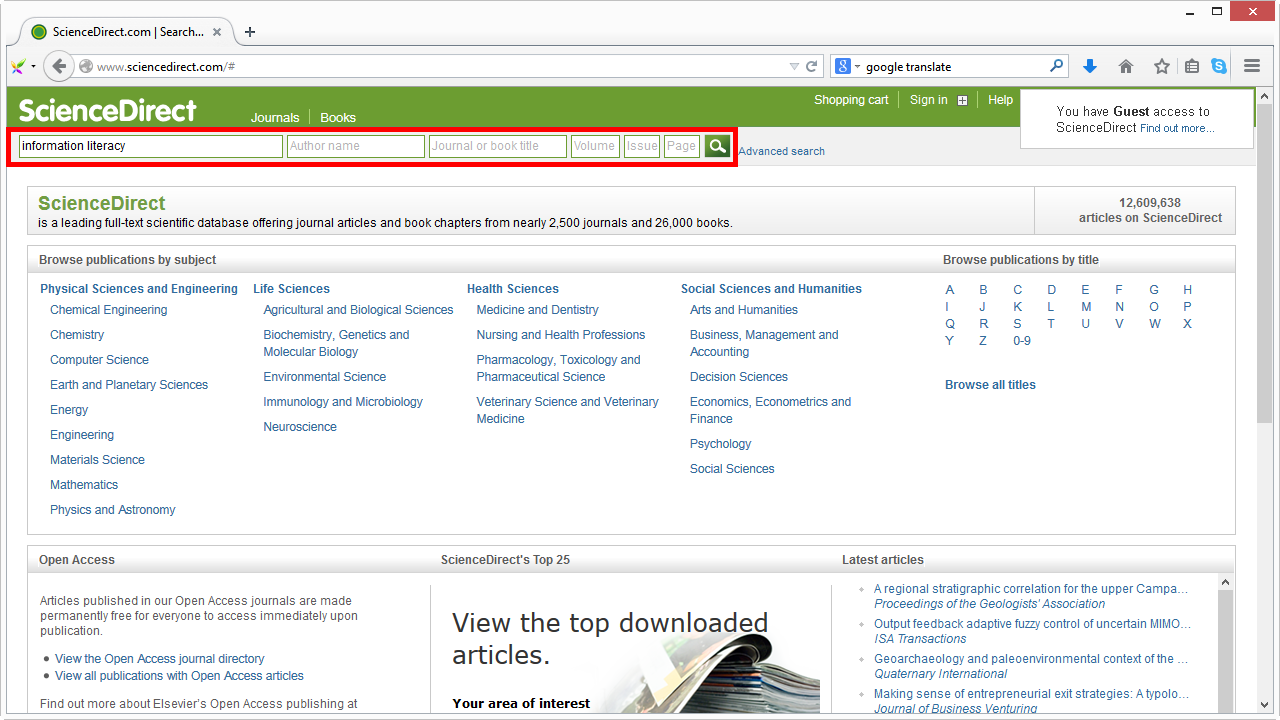1280x720 pixels.
Task: Click the magnifier in the Google search box
Action: coord(1056,66)
